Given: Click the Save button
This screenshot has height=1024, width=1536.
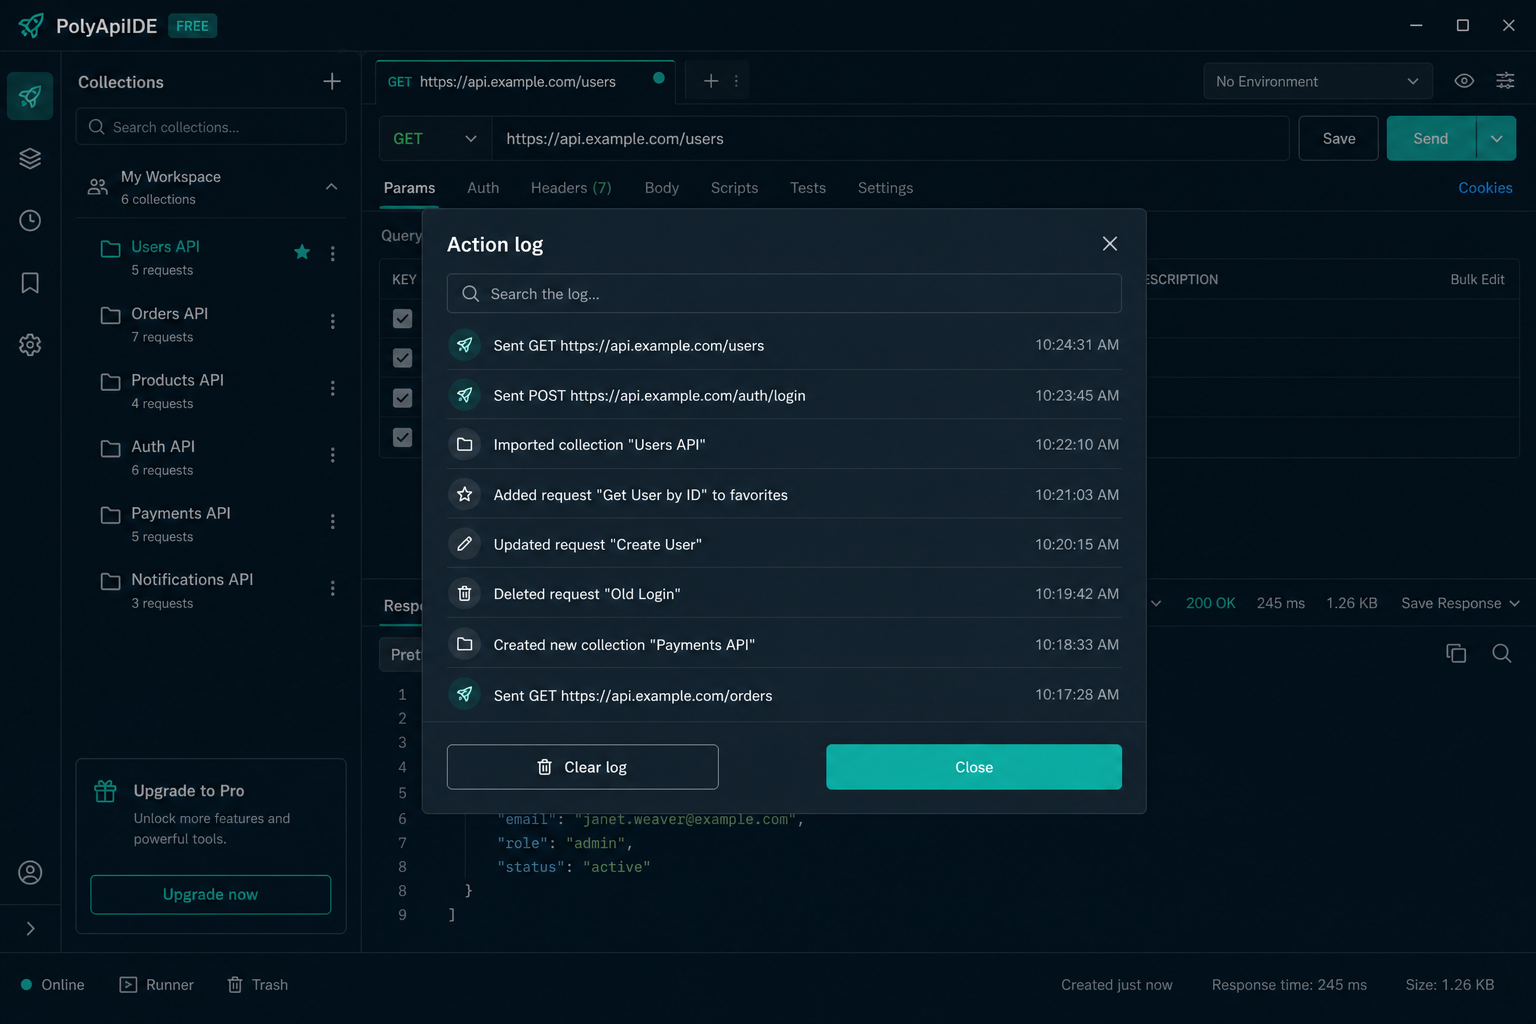Looking at the screenshot, I should click(1338, 139).
